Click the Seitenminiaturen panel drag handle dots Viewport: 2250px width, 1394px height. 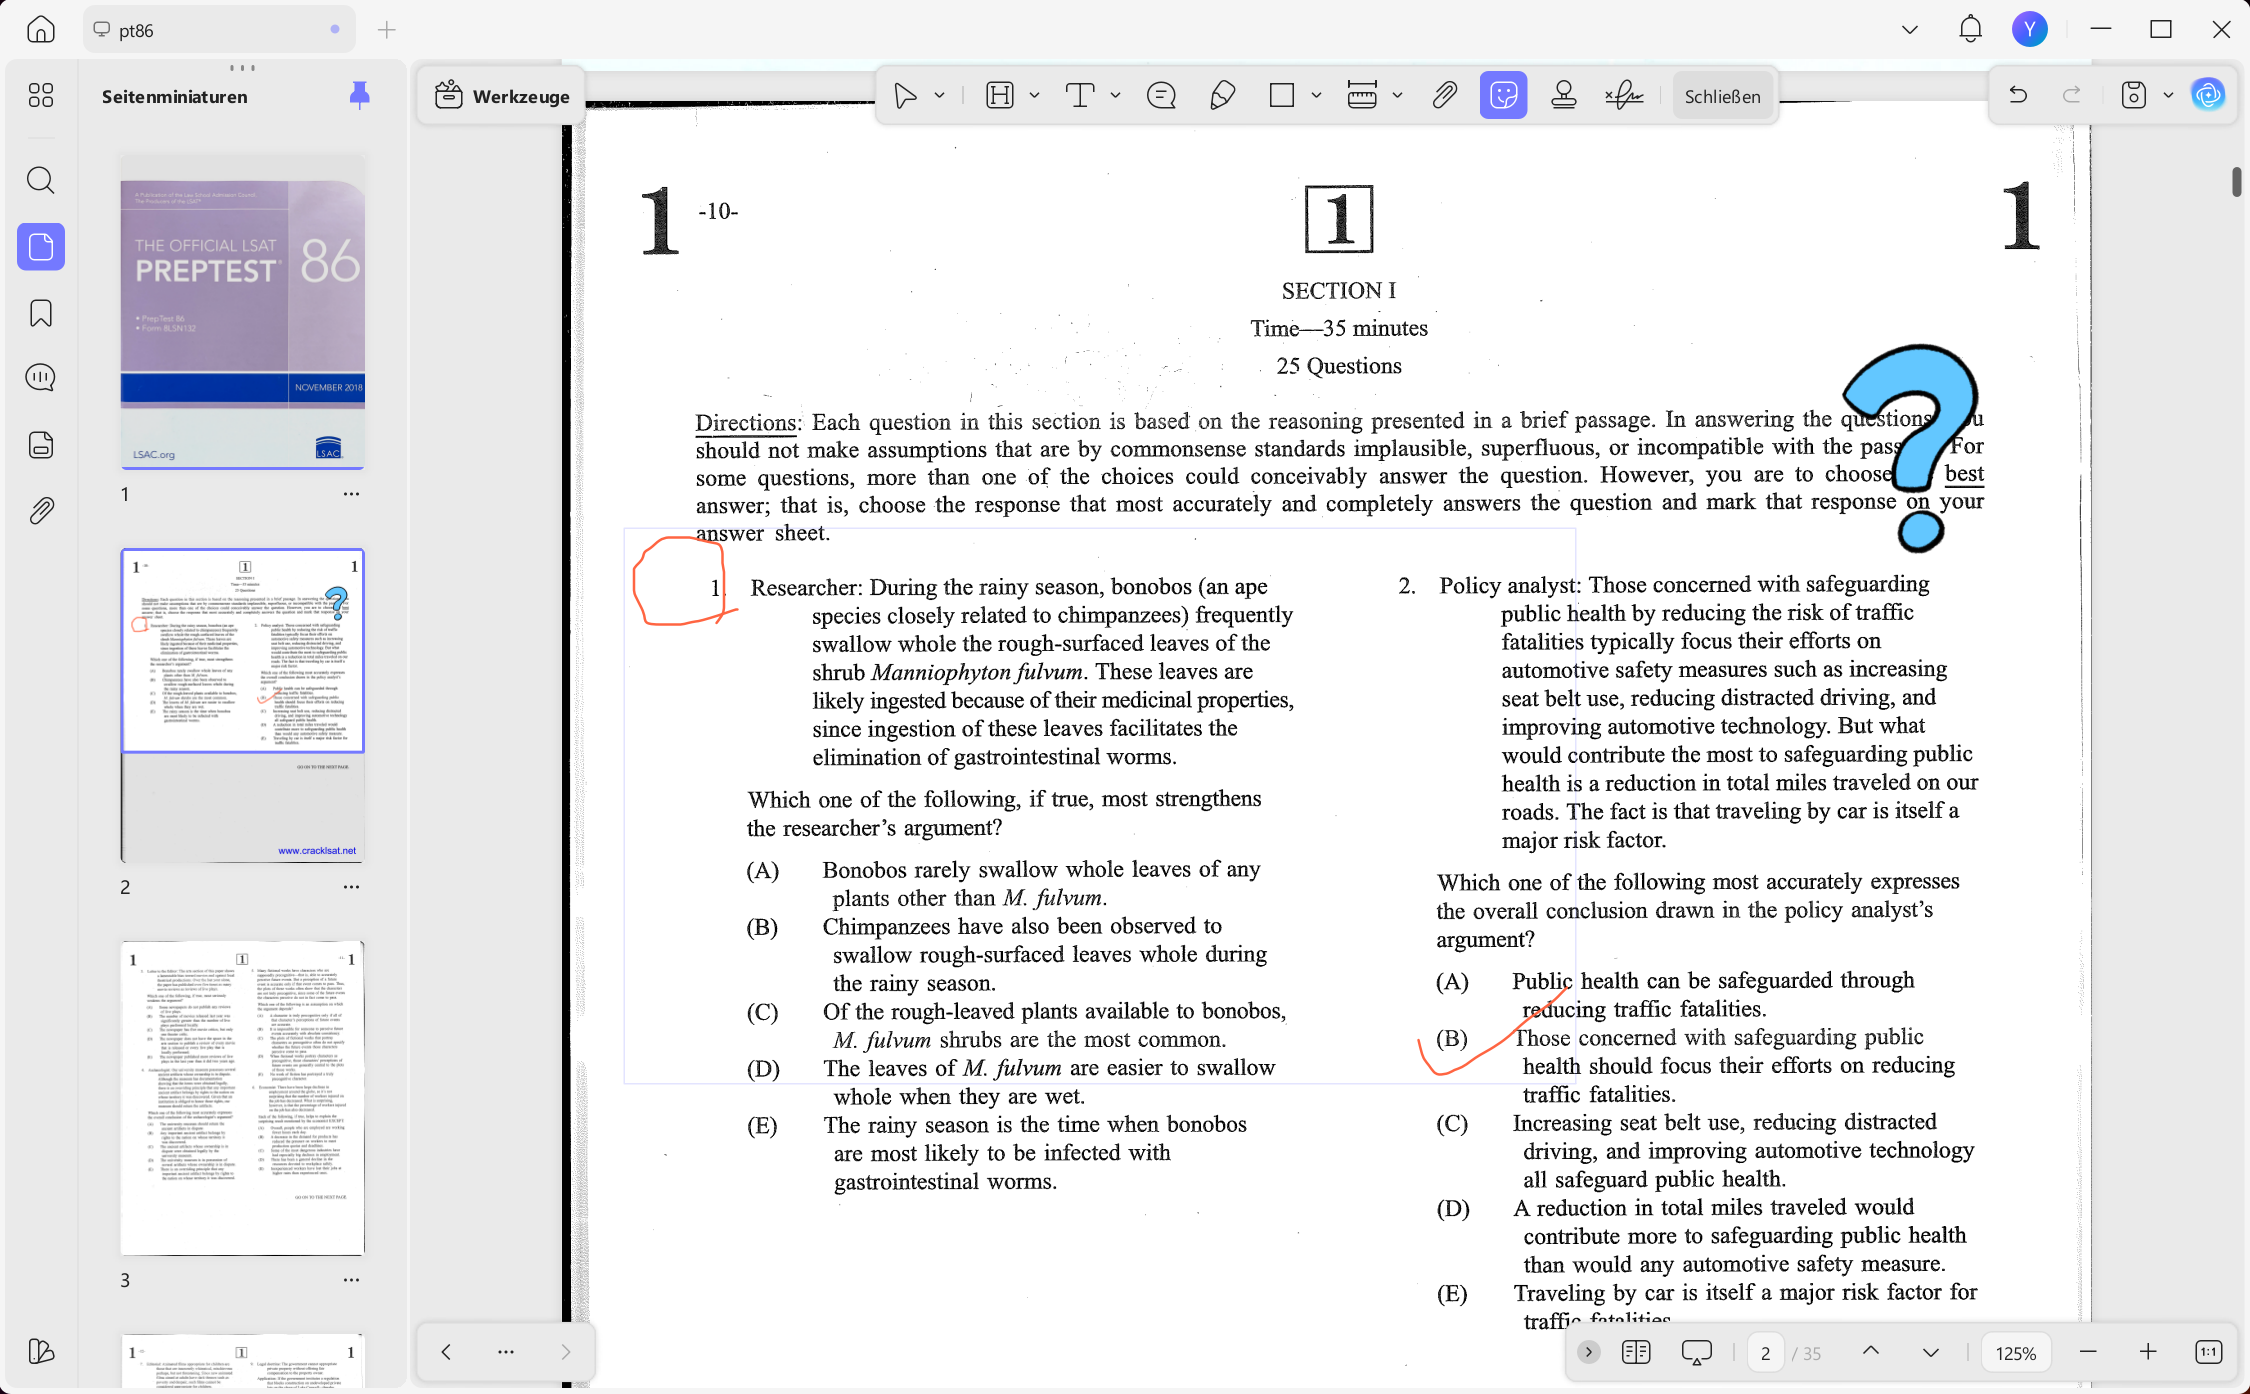click(x=242, y=68)
